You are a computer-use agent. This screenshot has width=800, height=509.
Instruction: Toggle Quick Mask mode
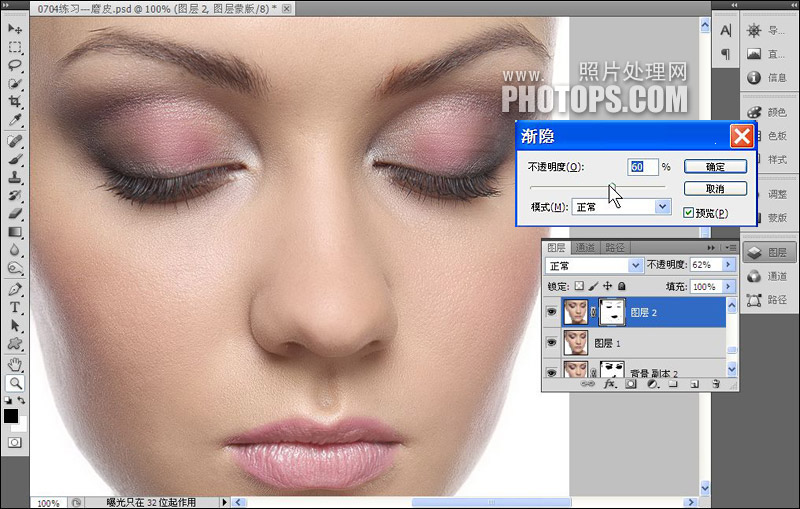[15, 443]
